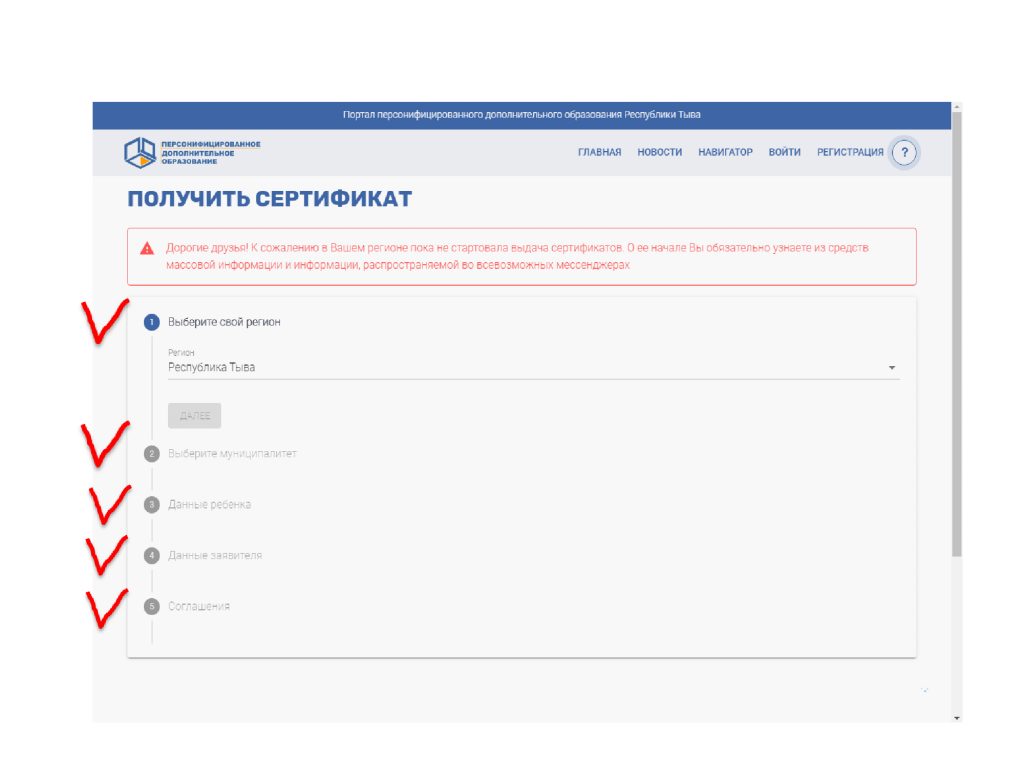Image resolution: width=1024 pixels, height=768 pixels.
Task: Click step 4 circle number icon
Action: pyautogui.click(x=152, y=555)
